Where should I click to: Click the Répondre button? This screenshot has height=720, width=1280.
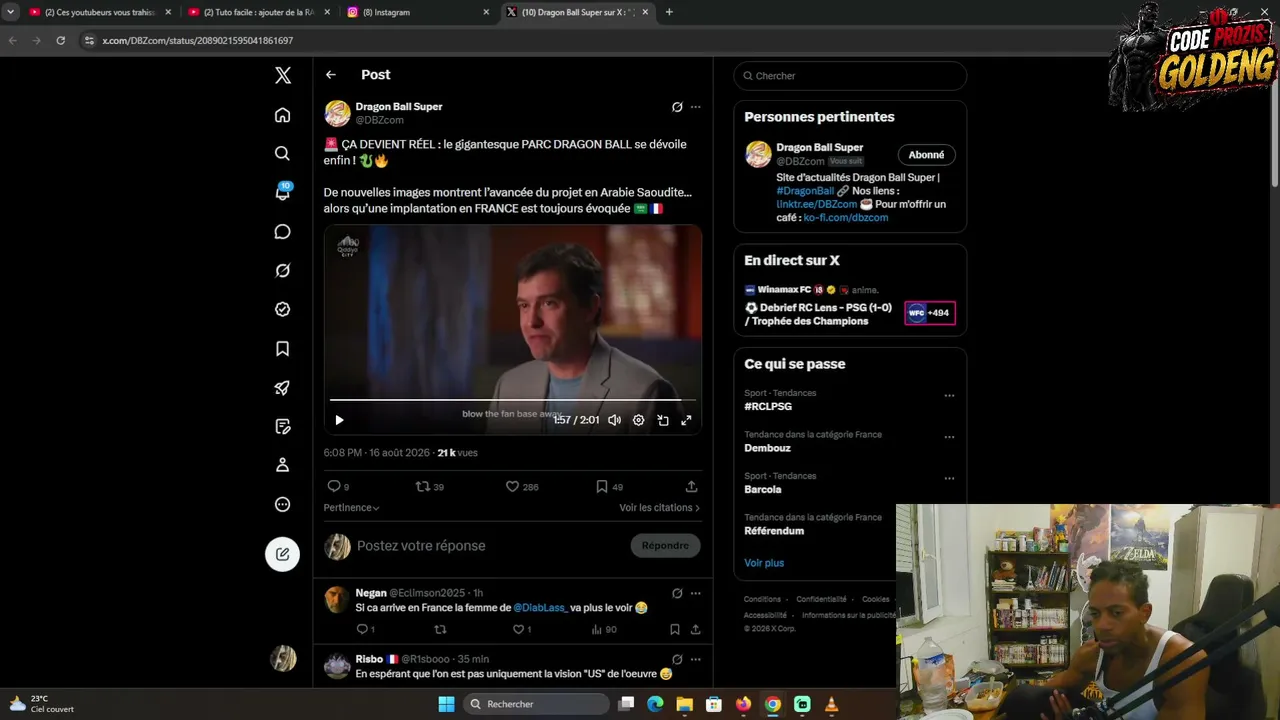pos(665,546)
